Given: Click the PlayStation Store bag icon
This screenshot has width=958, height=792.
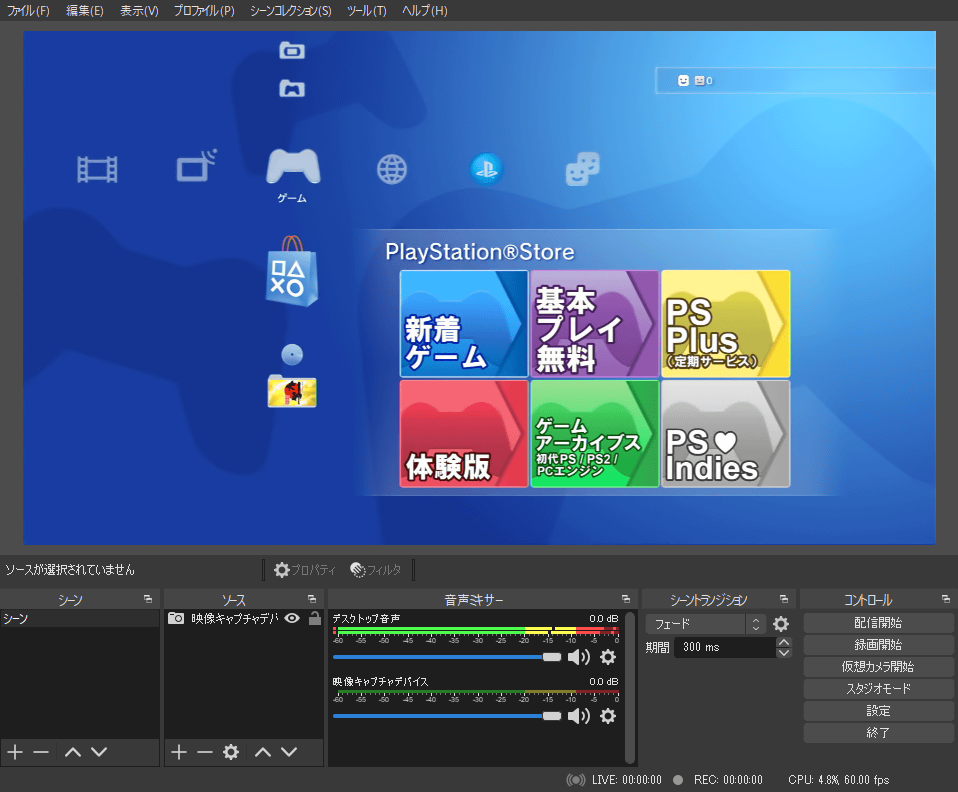Looking at the screenshot, I should pos(292,271).
